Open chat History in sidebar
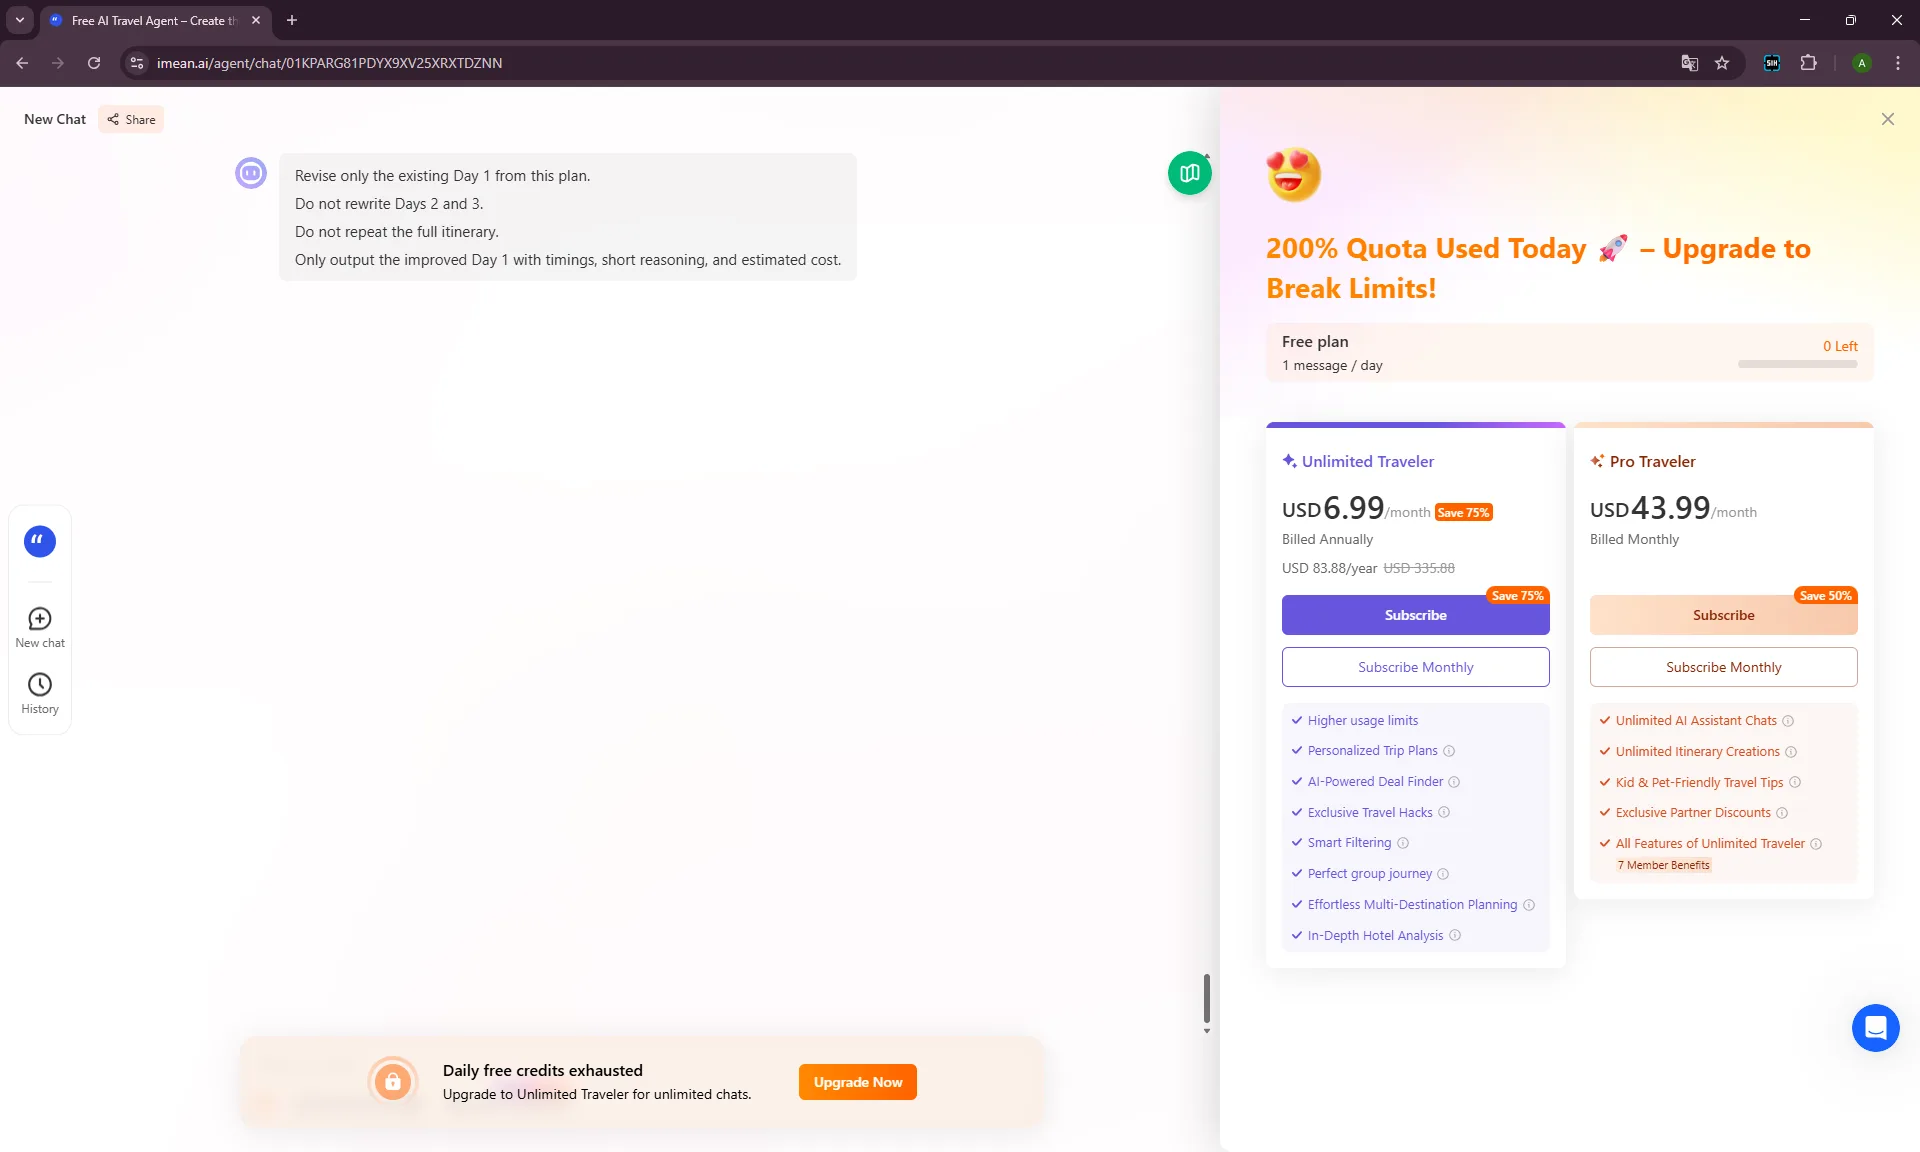1920x1152 pixels. [x=40, y=694]
